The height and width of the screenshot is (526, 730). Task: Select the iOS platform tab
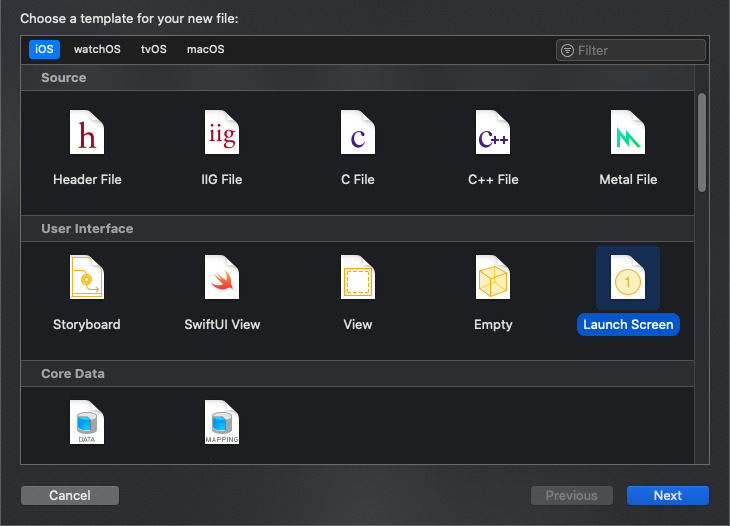point(45,50)
